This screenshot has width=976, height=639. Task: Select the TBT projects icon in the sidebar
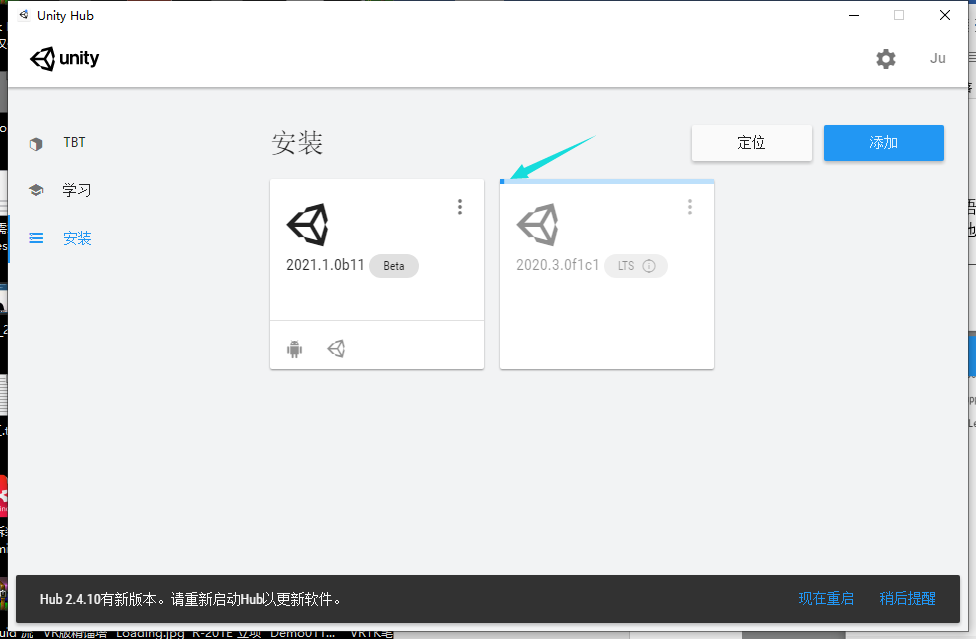click(36, 142)
